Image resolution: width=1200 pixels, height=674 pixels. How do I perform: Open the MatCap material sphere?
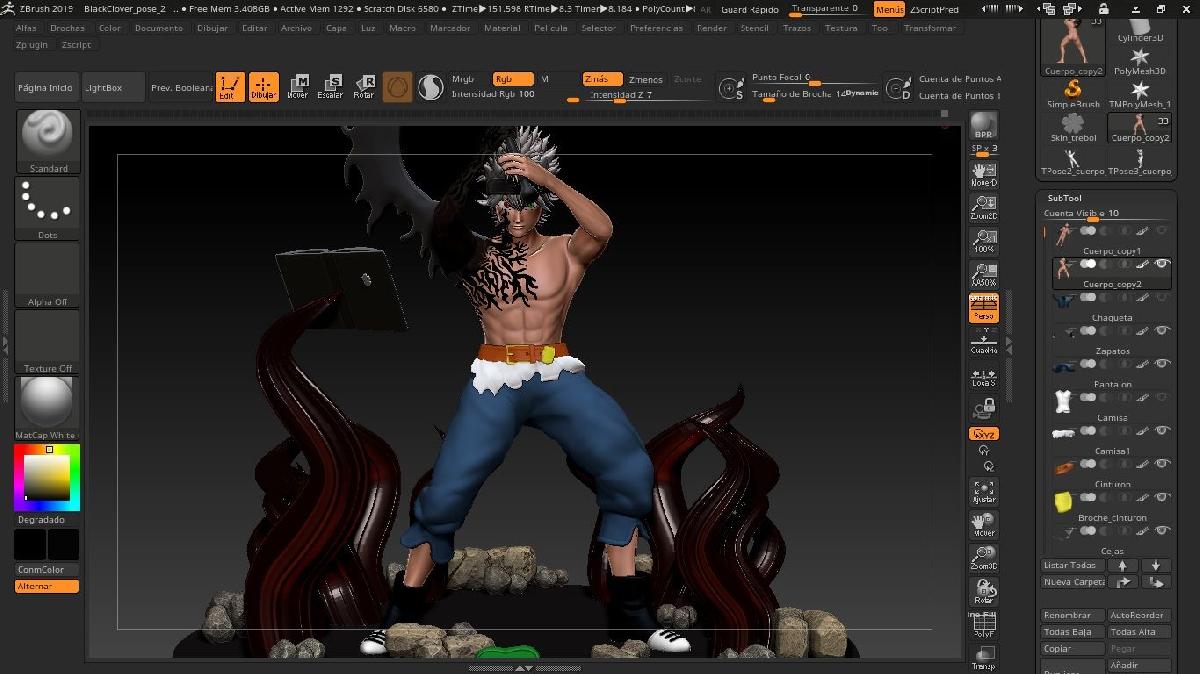(x=47, y=403)
